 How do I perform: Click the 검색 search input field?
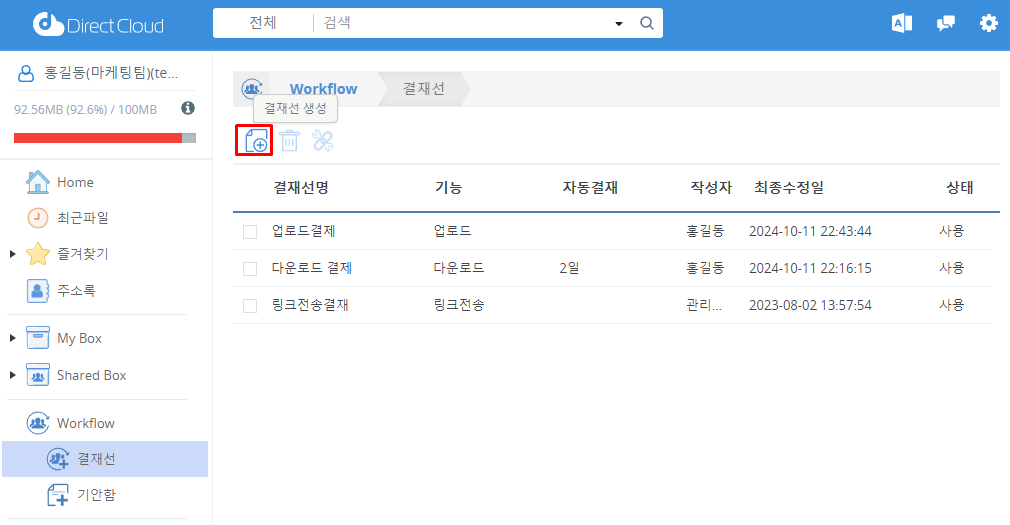[x=460, y=23]
